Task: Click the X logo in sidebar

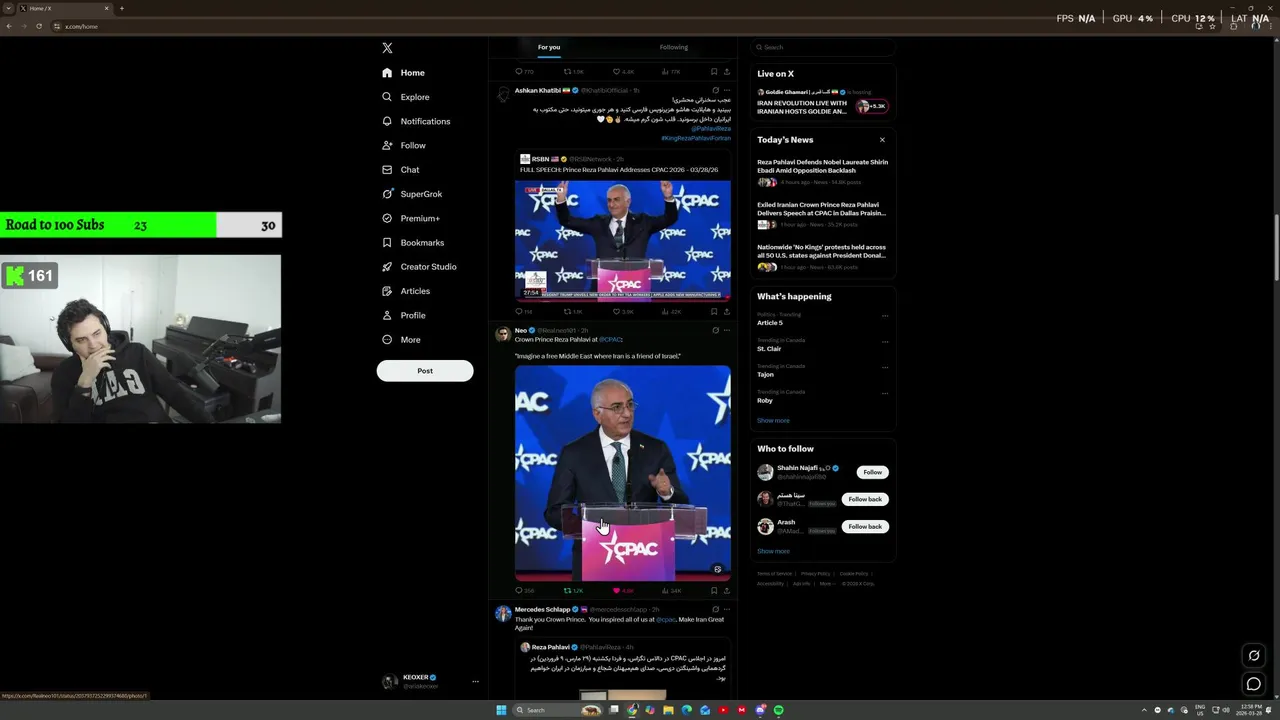Action: coord(387,48)
